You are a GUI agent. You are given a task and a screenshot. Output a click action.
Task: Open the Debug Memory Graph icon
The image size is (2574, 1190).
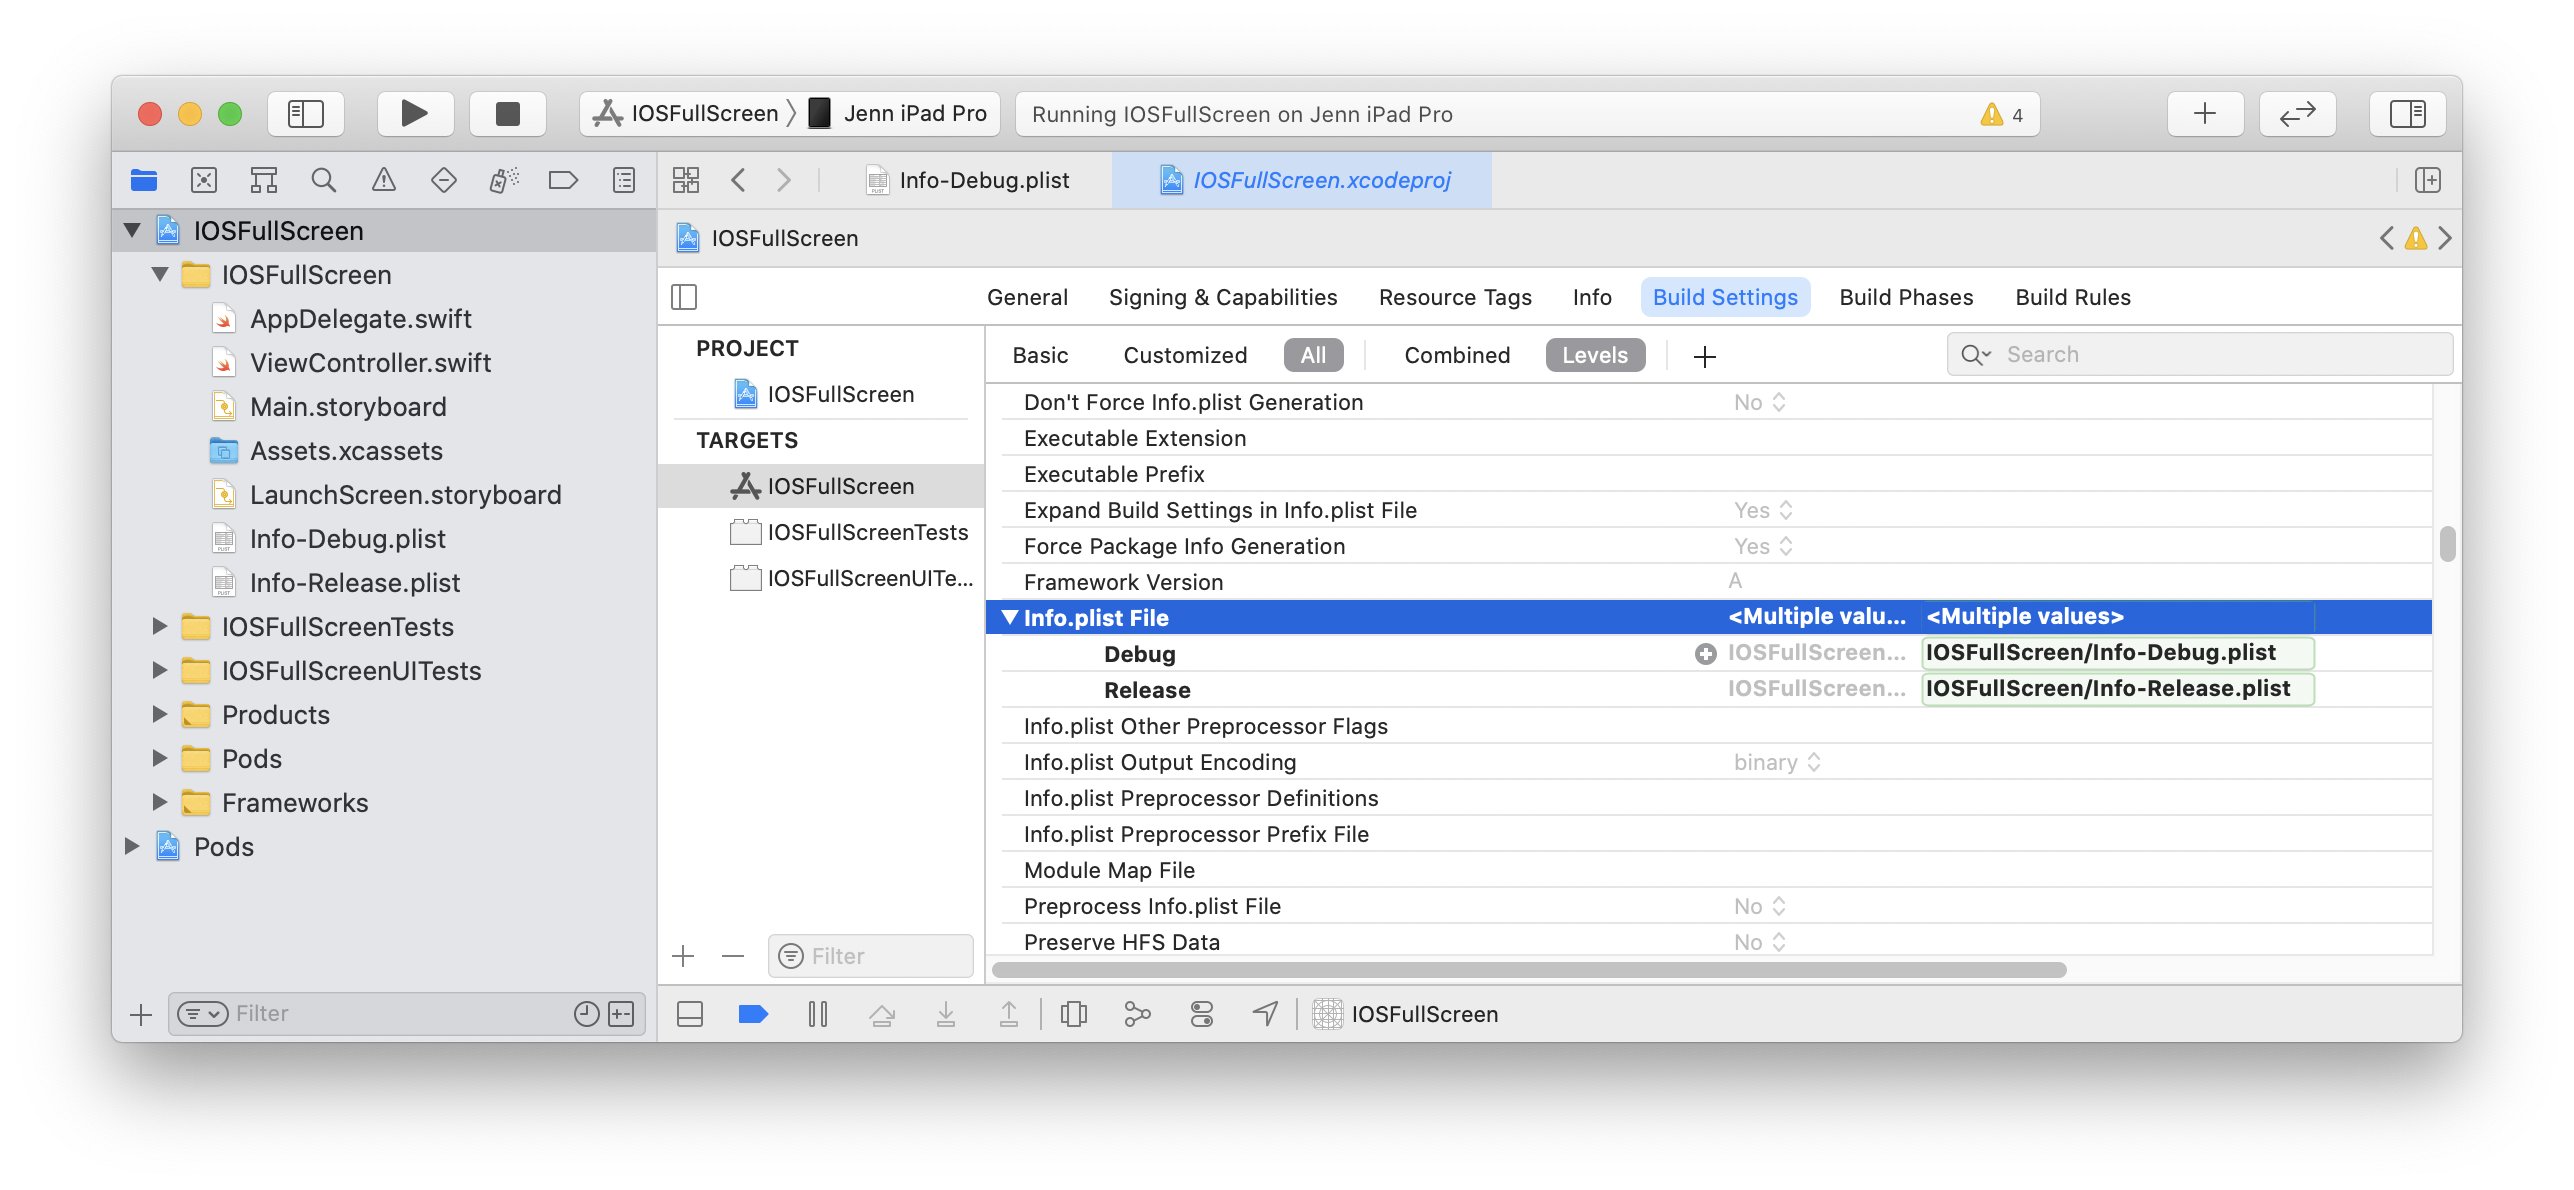click(x=1139, y=1013)
